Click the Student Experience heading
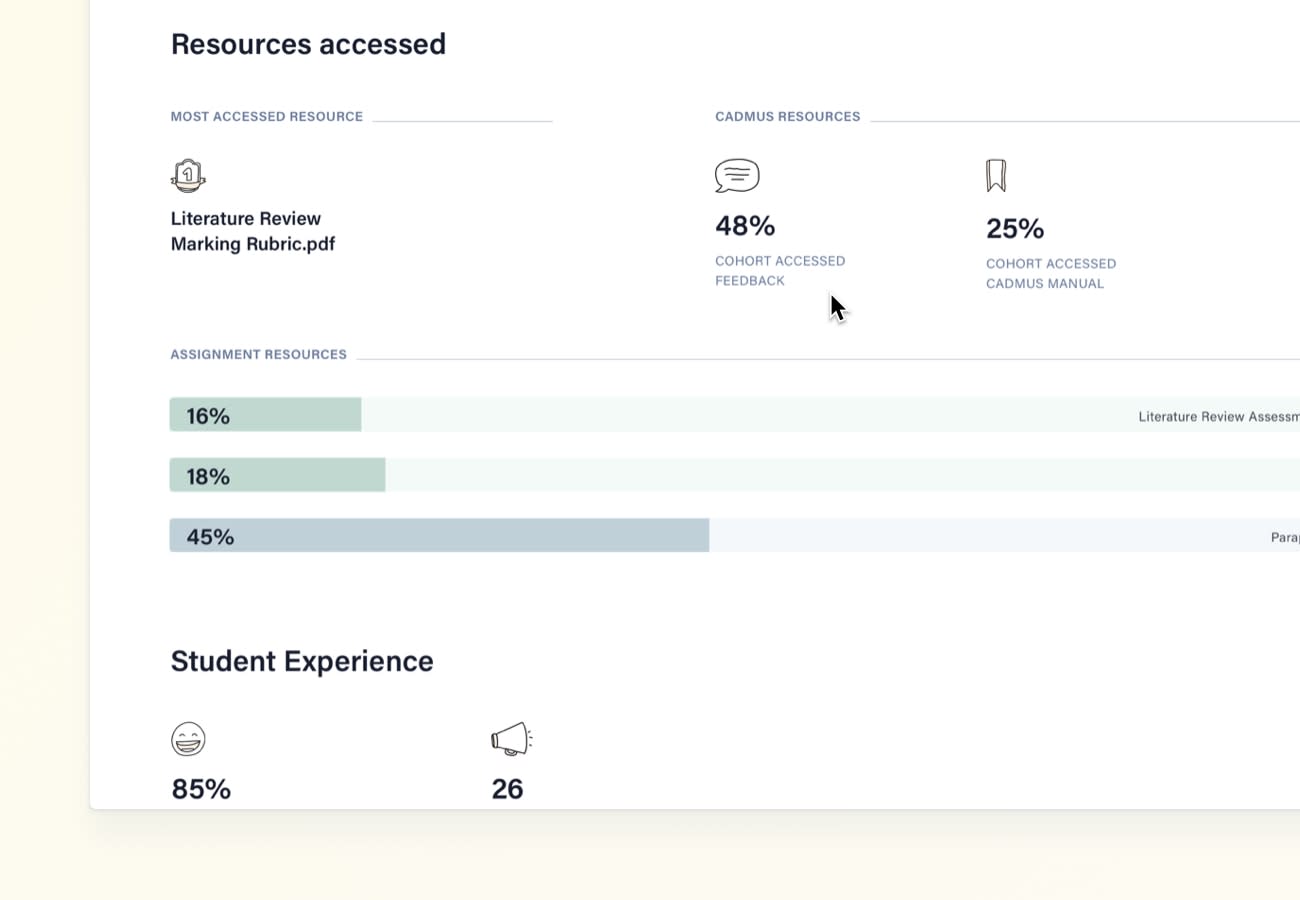Screen dimensions: 1300x900 [x=302, y=661]
